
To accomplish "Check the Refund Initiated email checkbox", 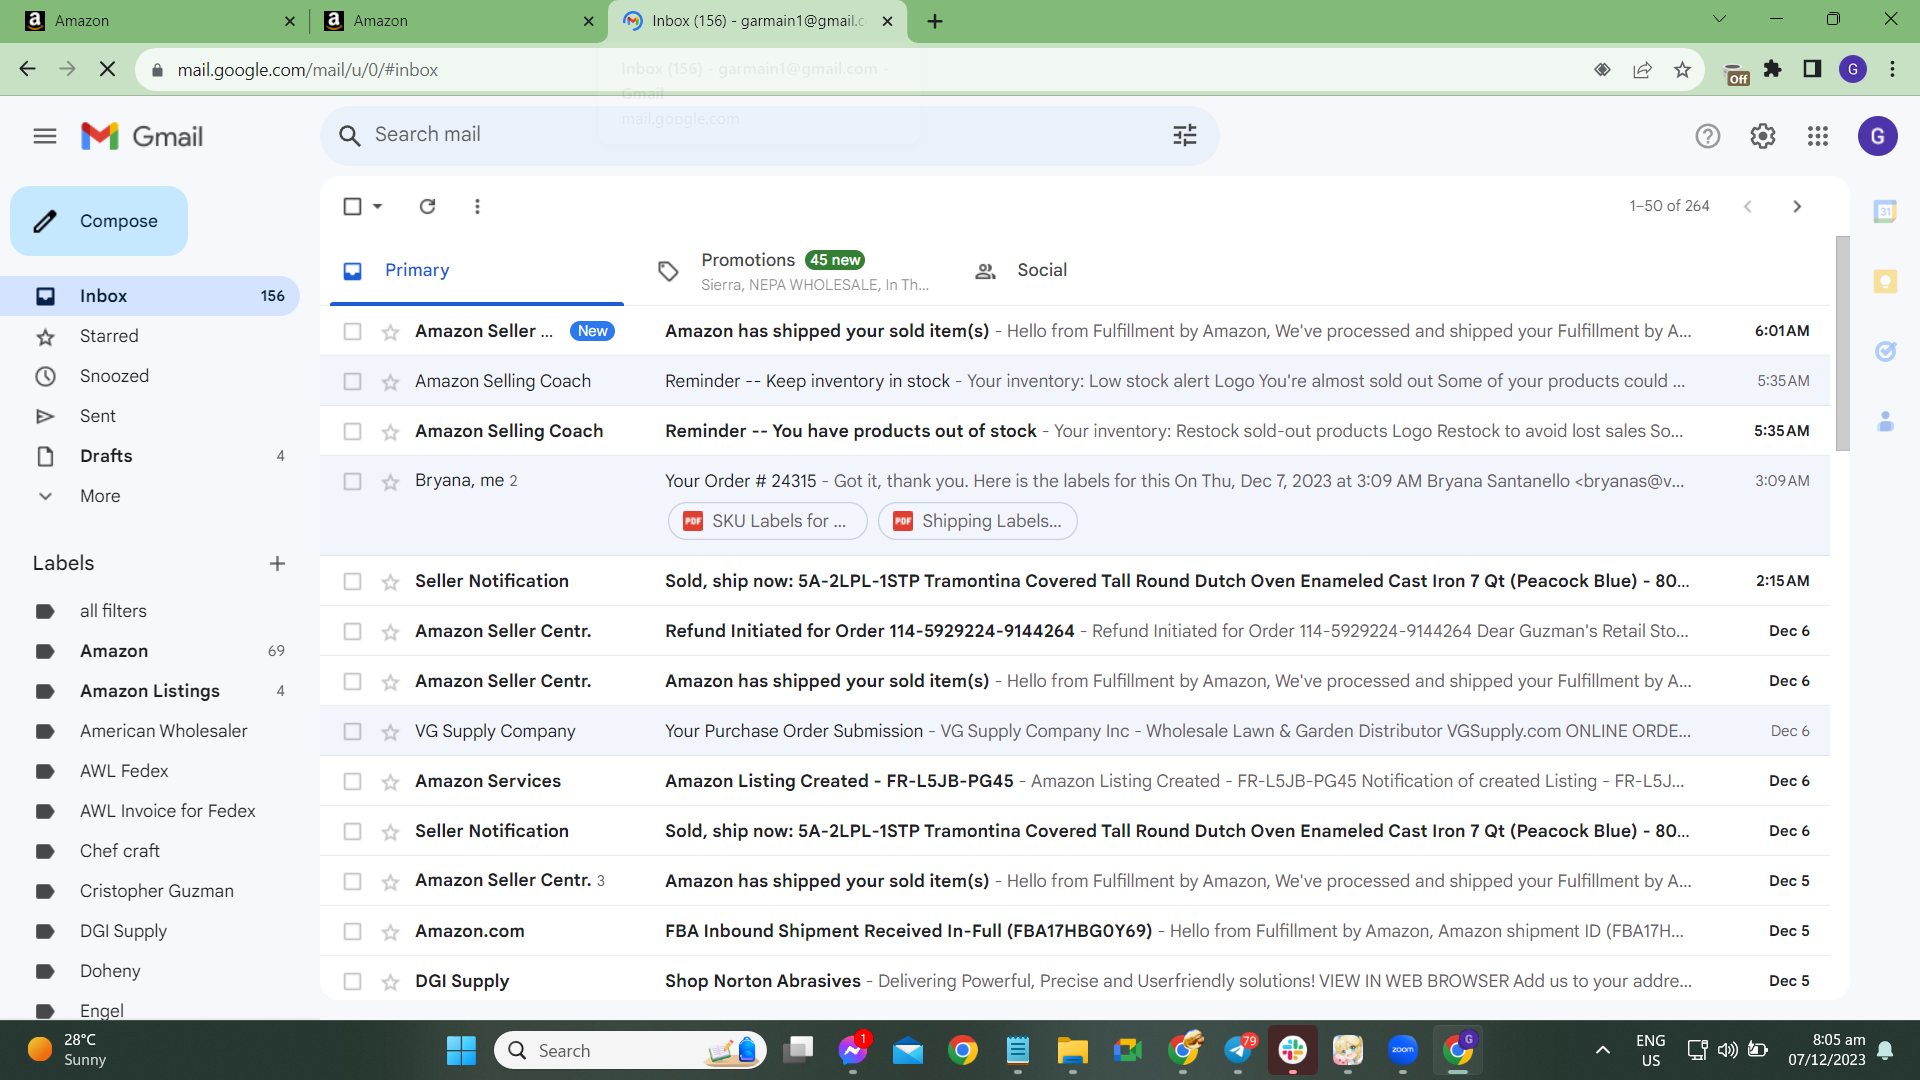I will [x=352, y=631].
